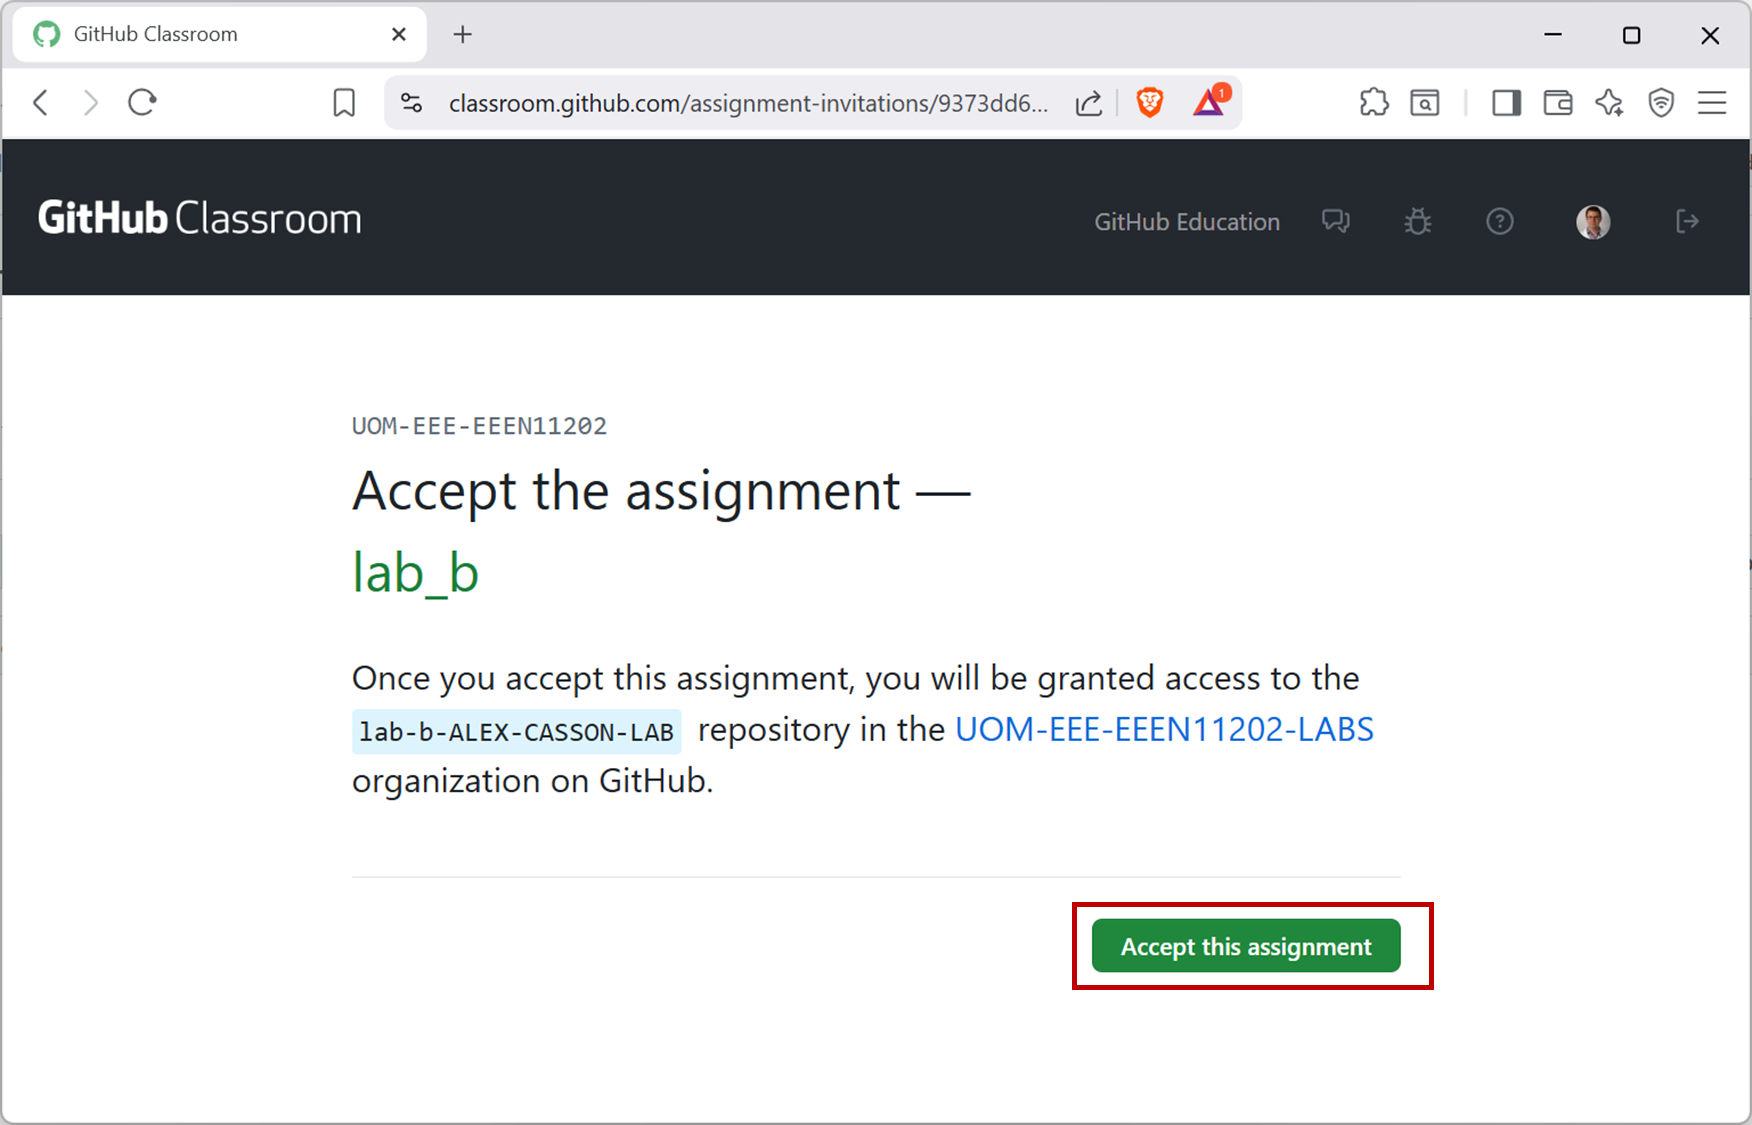This screenshot has width=1752, height=1125.
Task: Open the Brave Wallet icon
Action: (1558, 102)
